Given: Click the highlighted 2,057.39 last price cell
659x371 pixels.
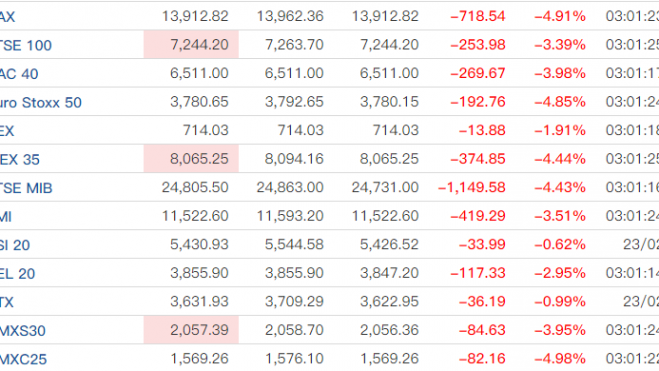Looking at the screenshot, I should pos(191,330).
